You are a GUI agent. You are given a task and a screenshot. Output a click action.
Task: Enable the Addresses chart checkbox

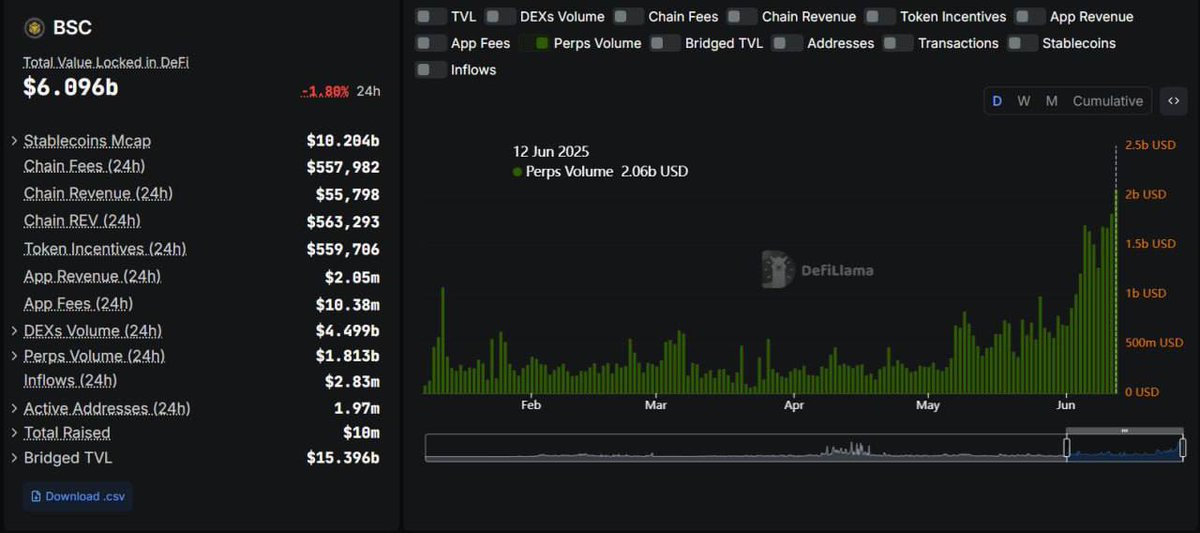(787, 43)
